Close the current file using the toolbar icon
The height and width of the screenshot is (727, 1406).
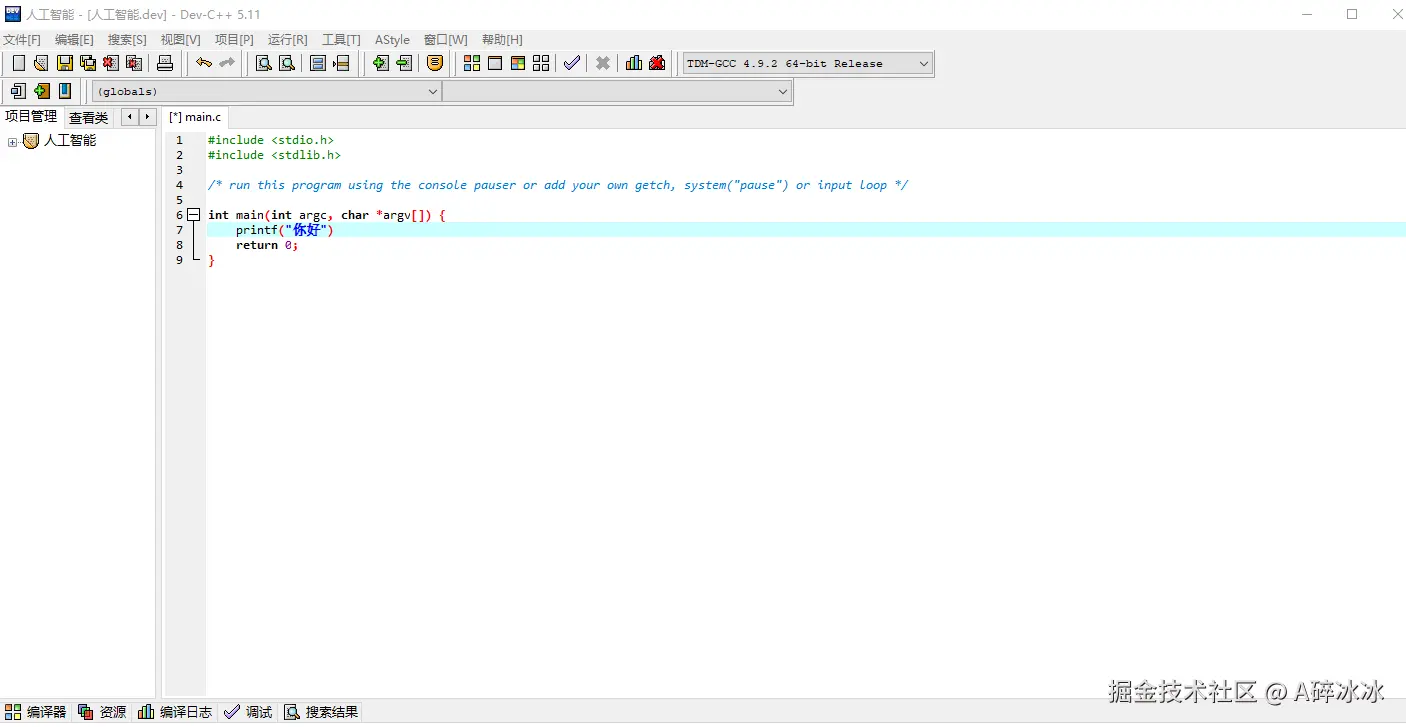point(110,63)
